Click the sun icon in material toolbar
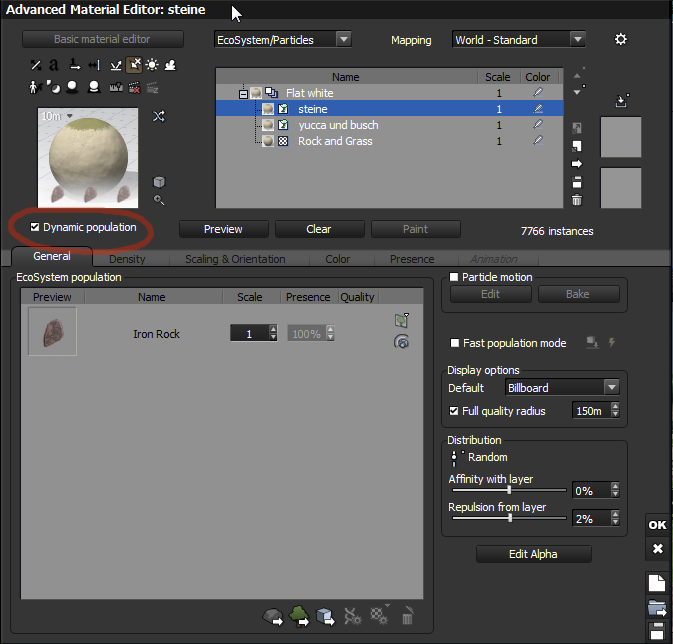 click(152, 65)
